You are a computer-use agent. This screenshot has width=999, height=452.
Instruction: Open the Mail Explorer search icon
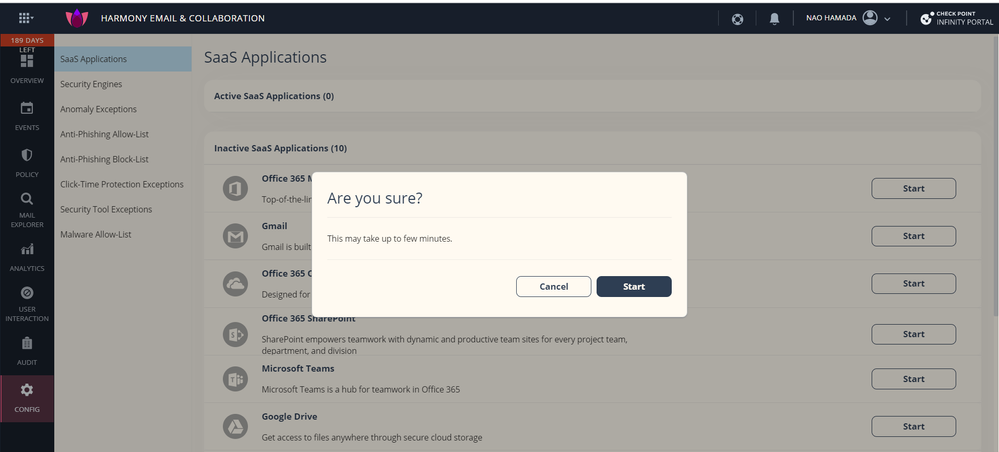click(x=27, y=198)
